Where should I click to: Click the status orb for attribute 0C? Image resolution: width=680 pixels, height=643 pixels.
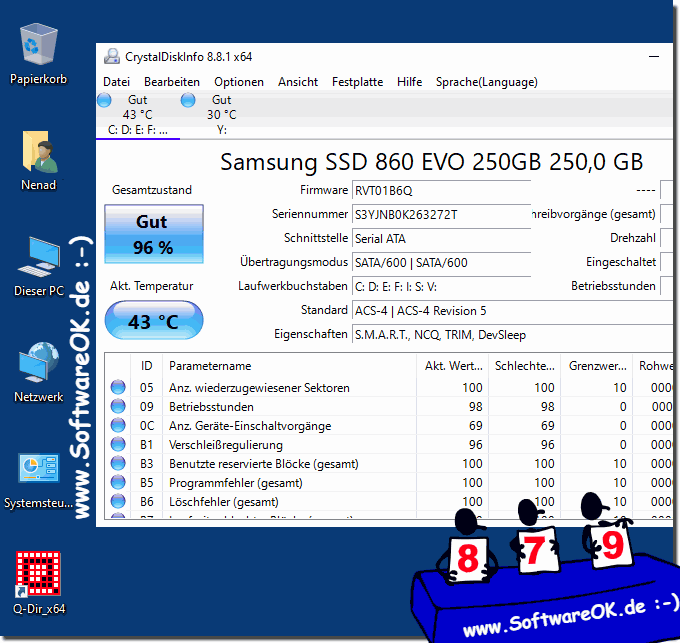pyautogui.click(x=118, y=425)
